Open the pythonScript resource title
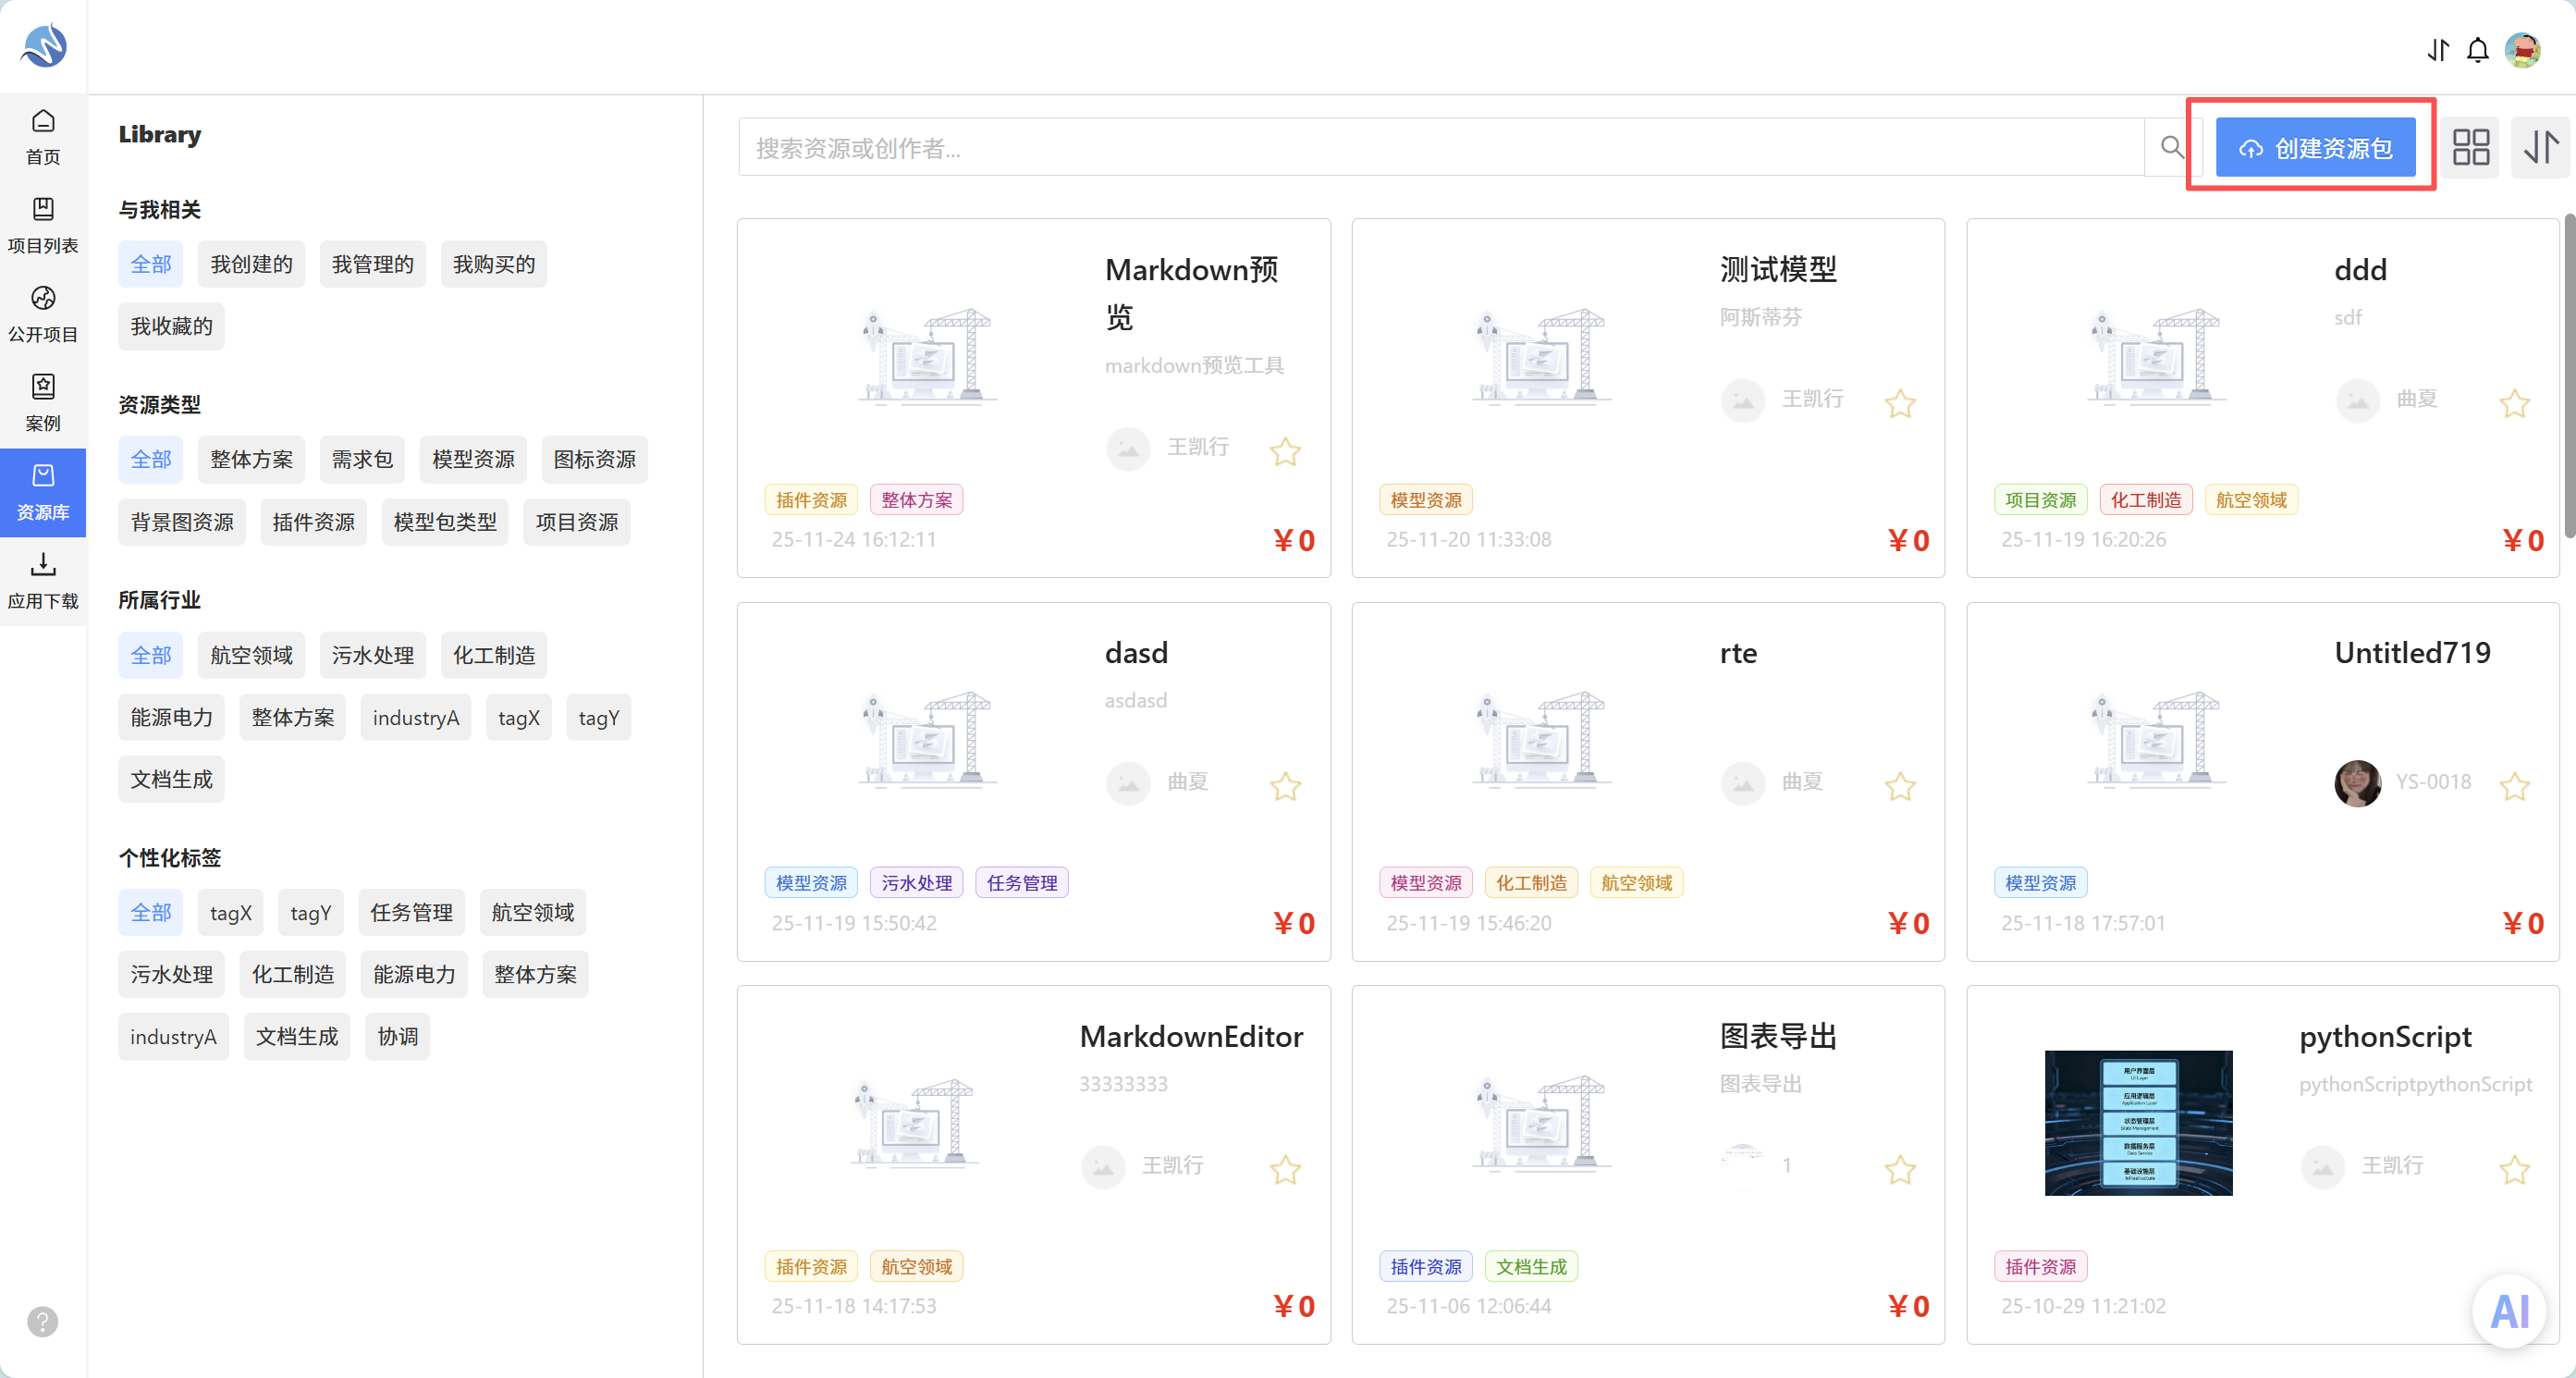2576x1378 pixels. 2385,1037
